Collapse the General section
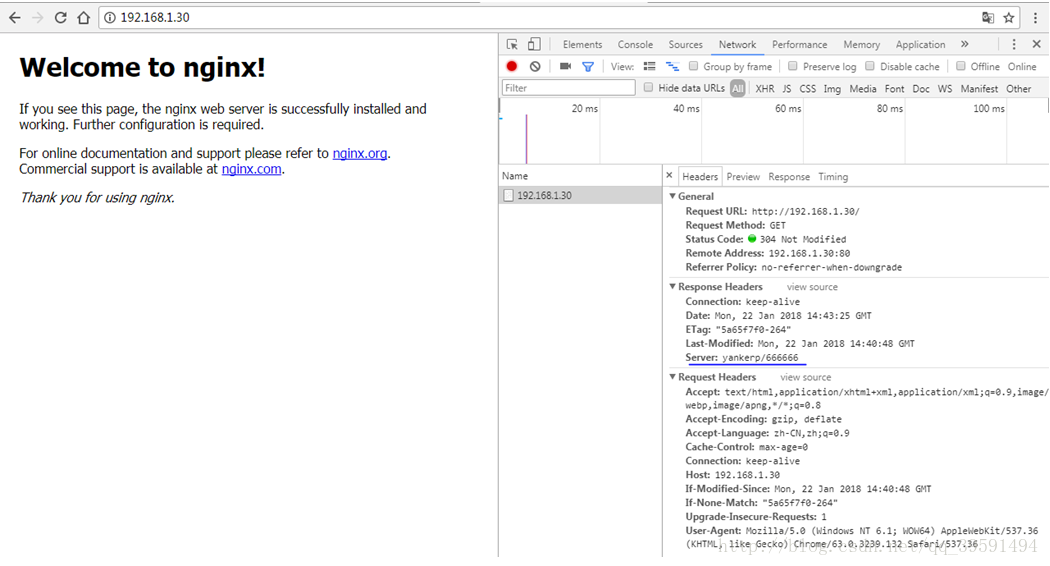Image resolution: width=1050 pixels, height=566 pixels. point(673,197)
